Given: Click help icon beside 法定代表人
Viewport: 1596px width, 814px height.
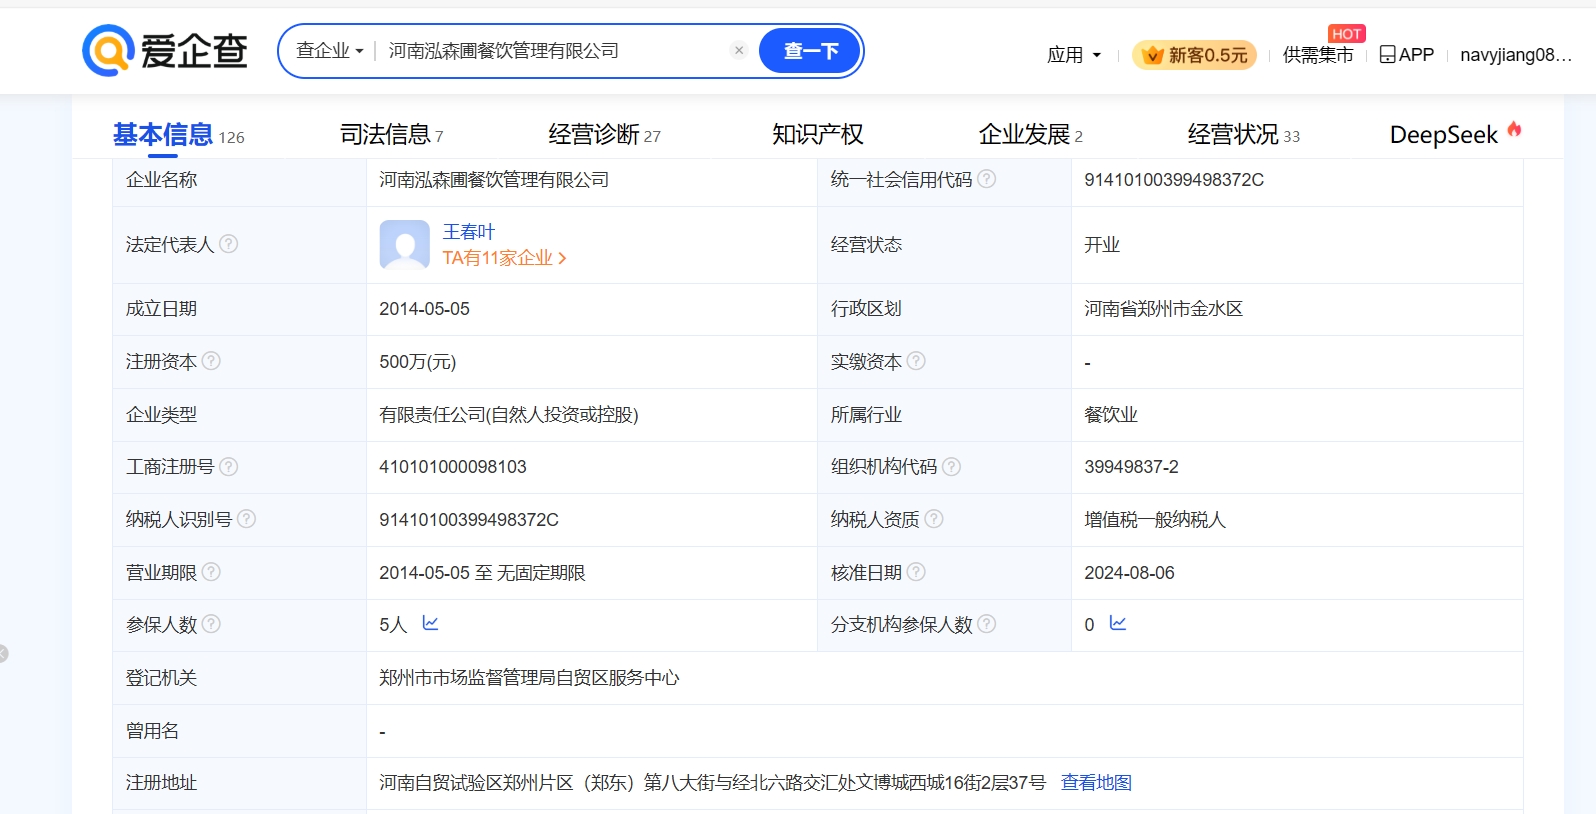Looking at the screenshot, I should click(229, 244).
